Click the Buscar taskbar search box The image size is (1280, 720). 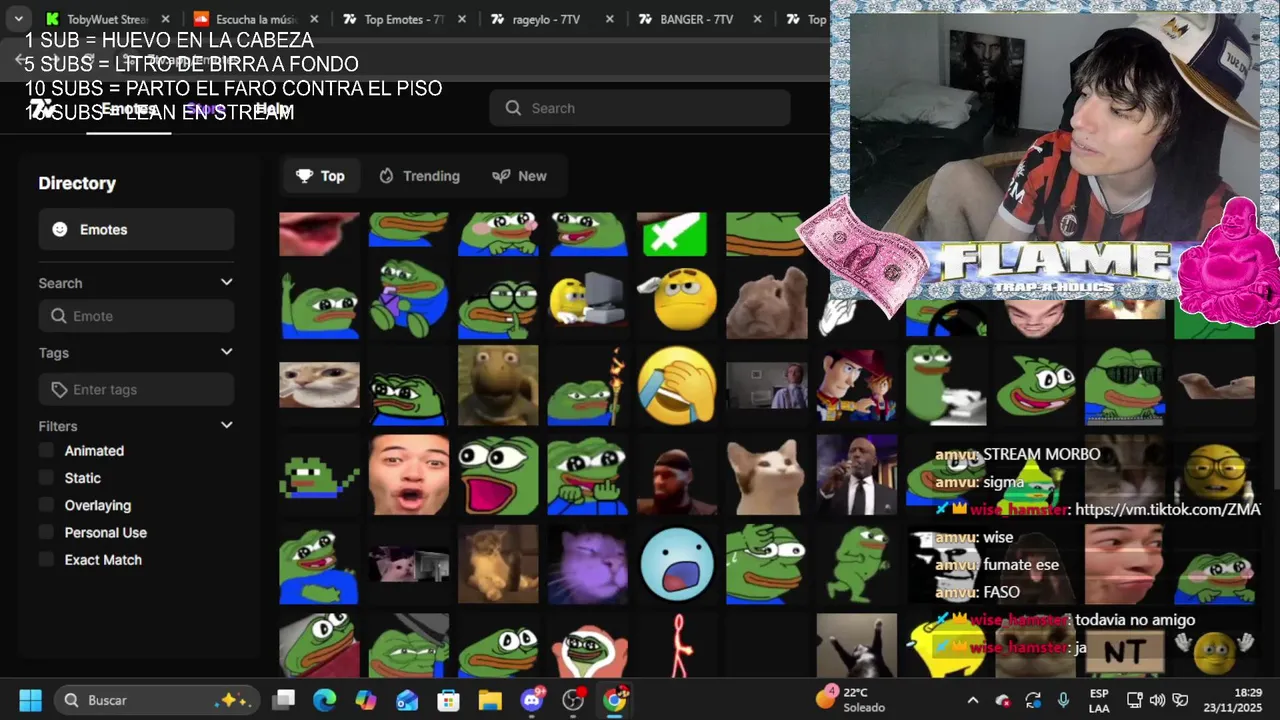click(157, 700)
